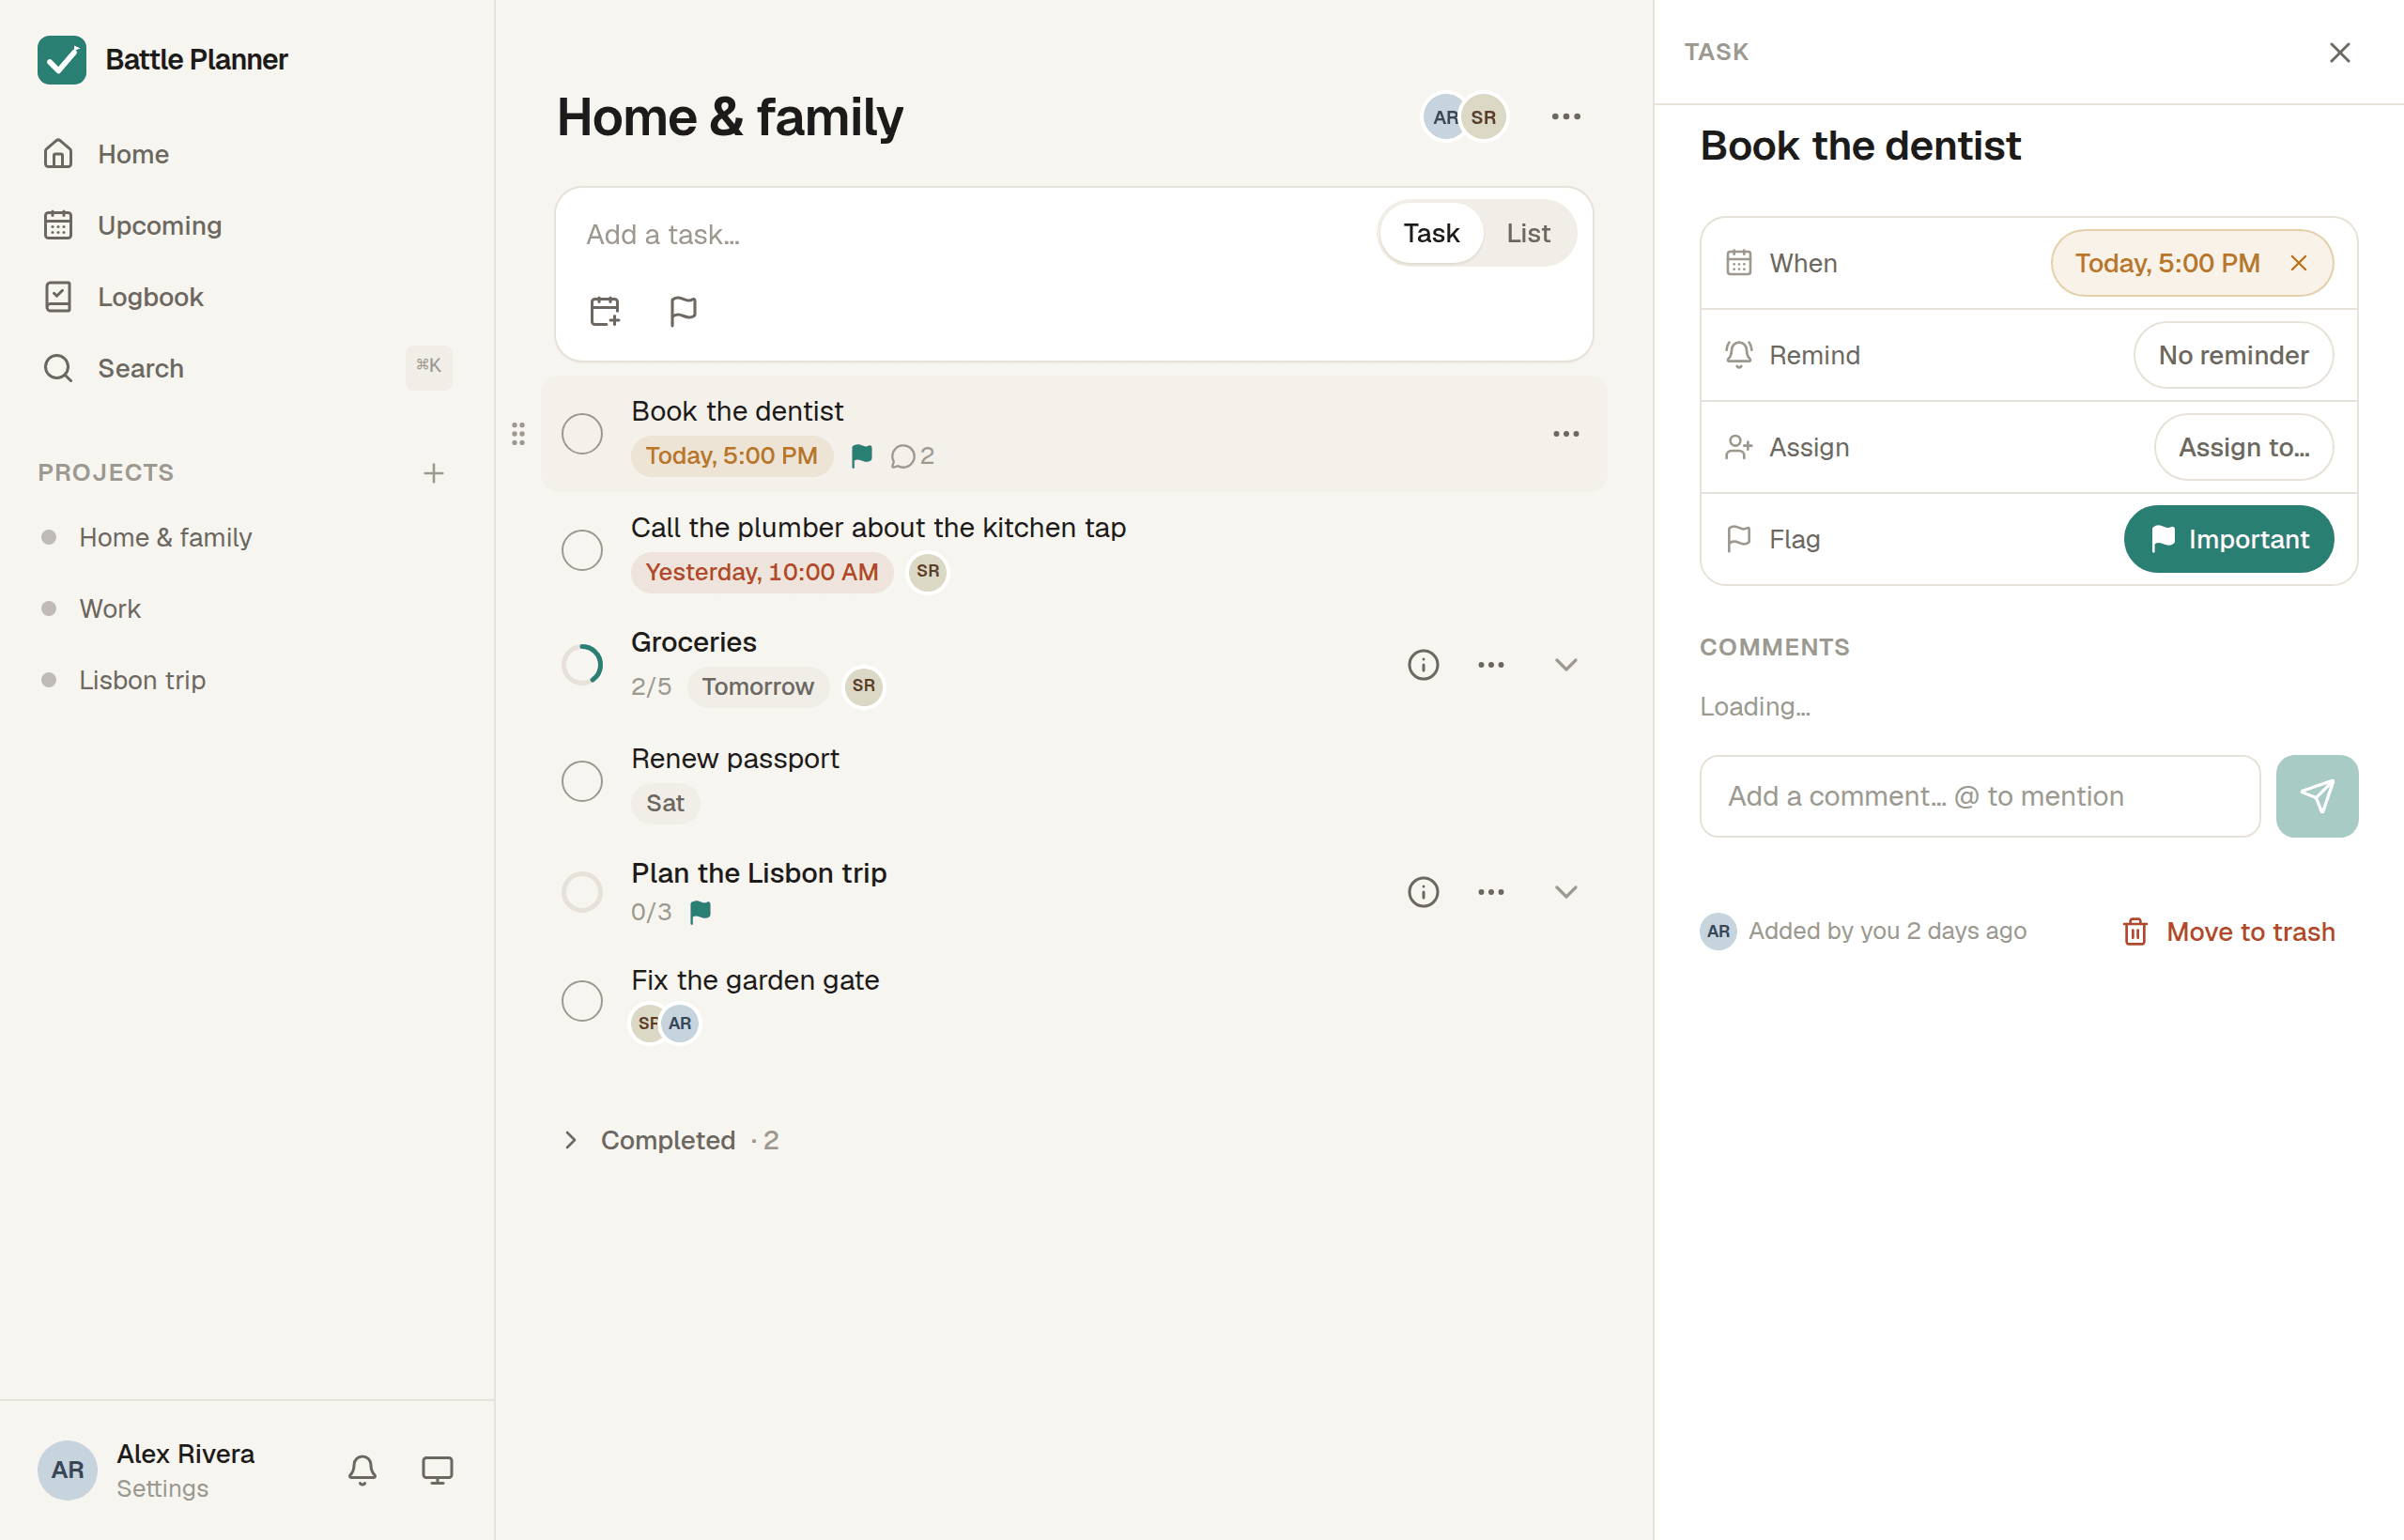
Task: Select the Work project
Action: [247, 608]
